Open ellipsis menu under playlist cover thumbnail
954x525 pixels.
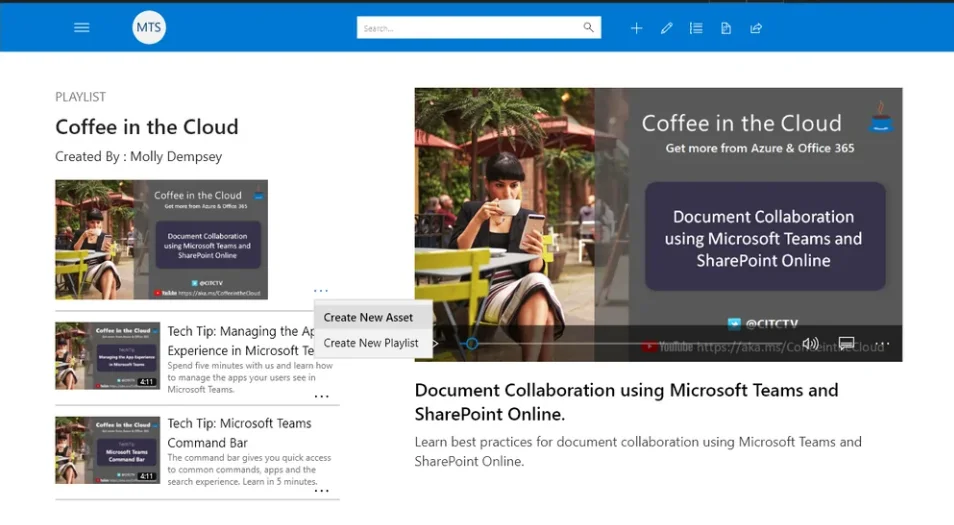tap(321, 291)
